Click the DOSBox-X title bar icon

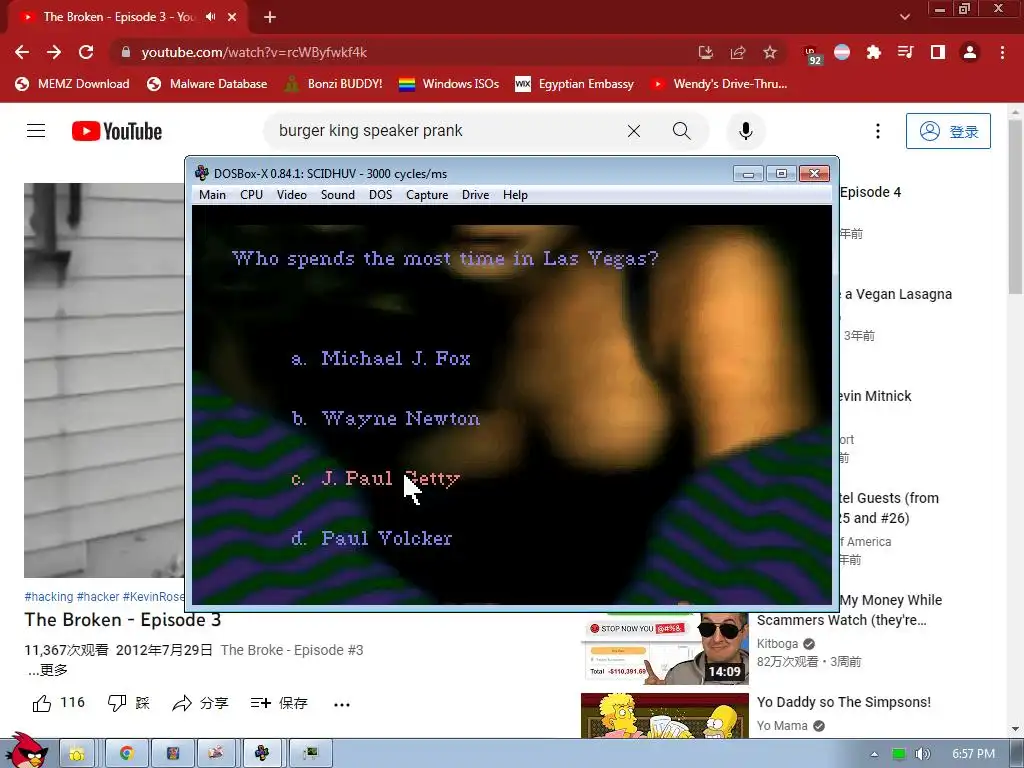pyautogui.click(x=202, y=173)
